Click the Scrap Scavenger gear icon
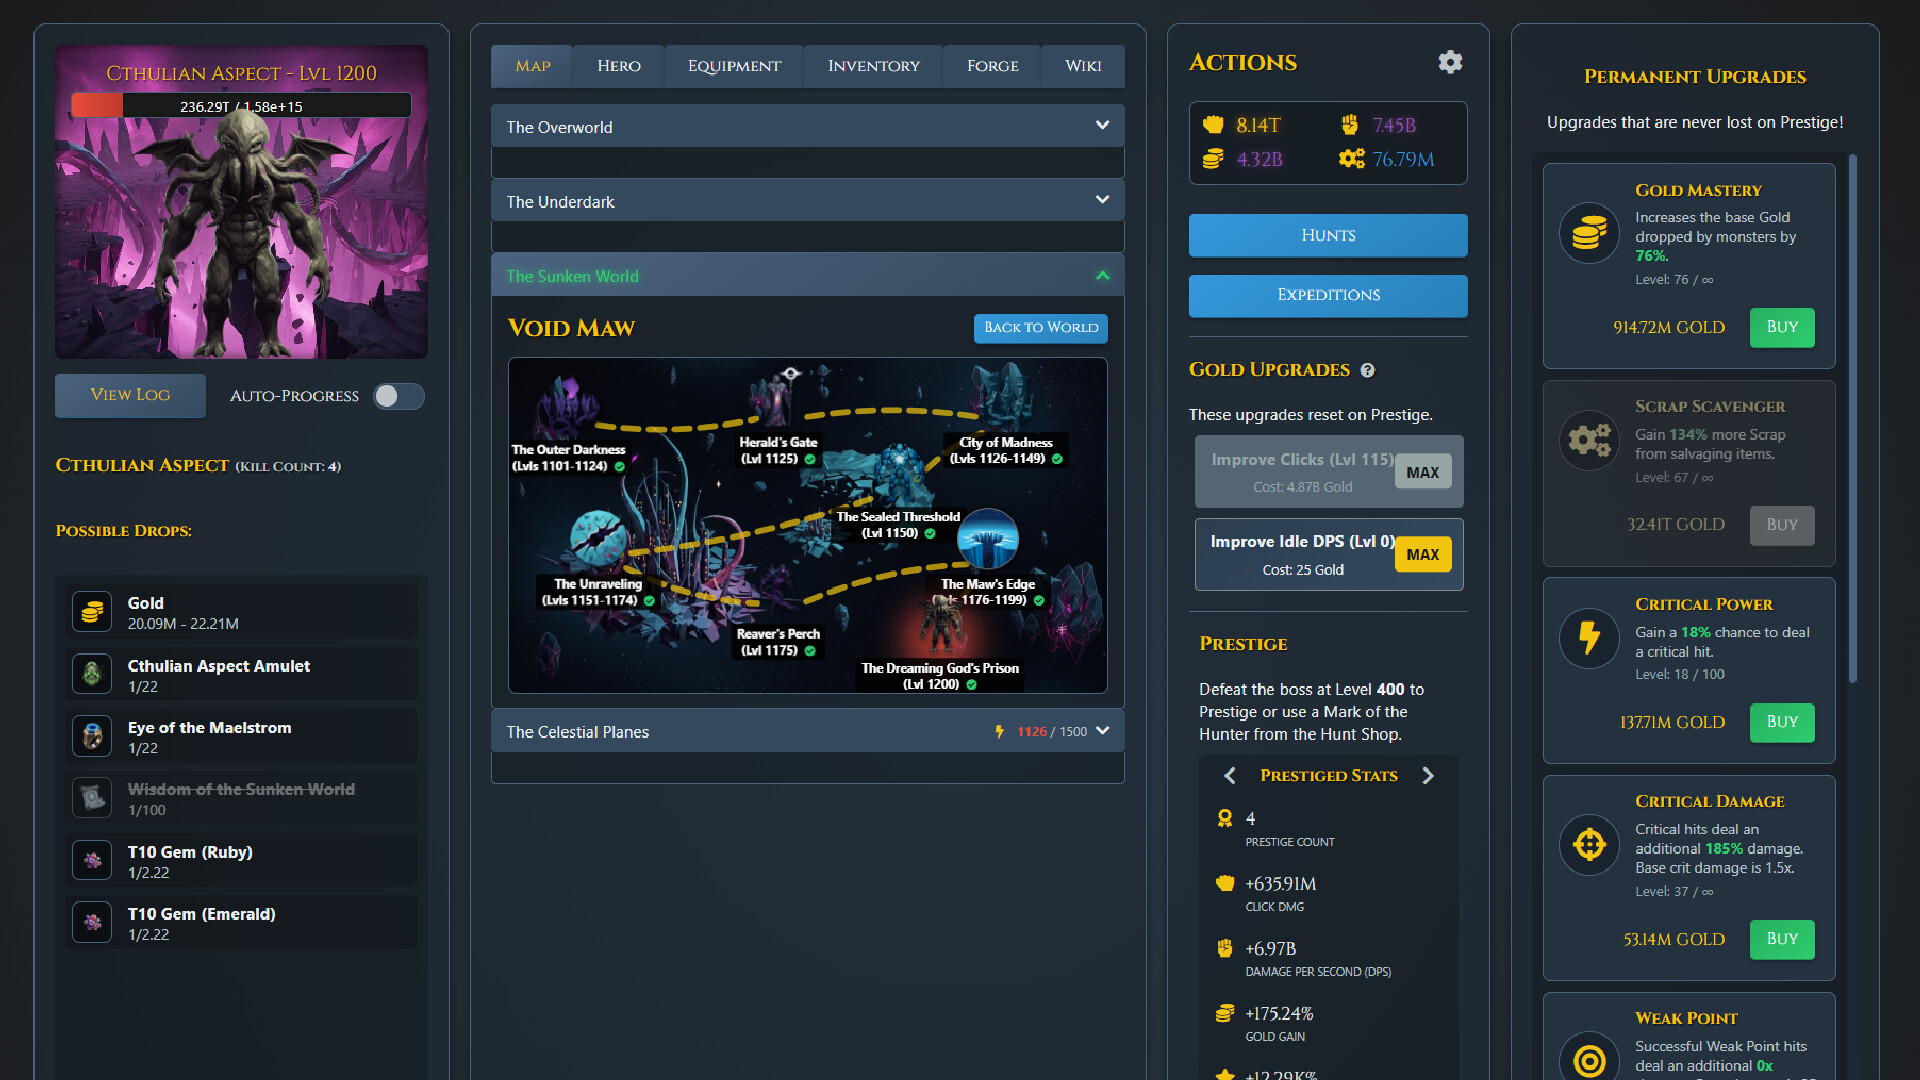The width and height of the screenshot is (1920, 1080). [1589, 440]
